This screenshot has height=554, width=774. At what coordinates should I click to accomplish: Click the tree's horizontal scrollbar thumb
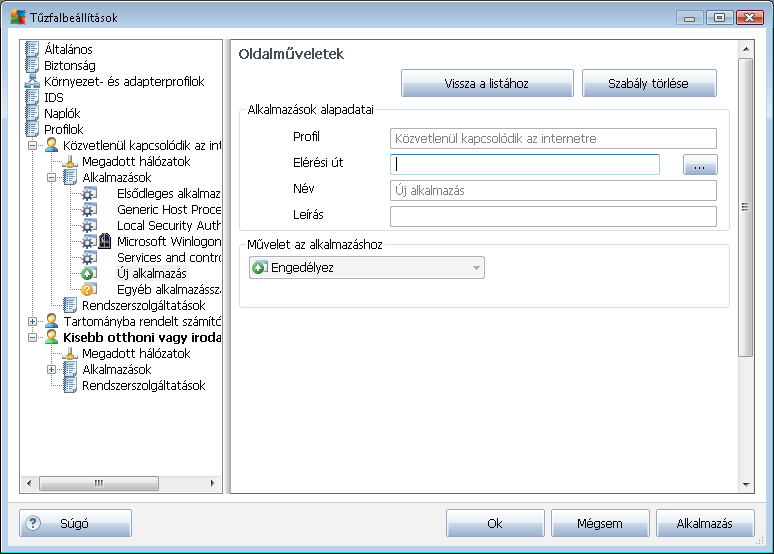99,483
